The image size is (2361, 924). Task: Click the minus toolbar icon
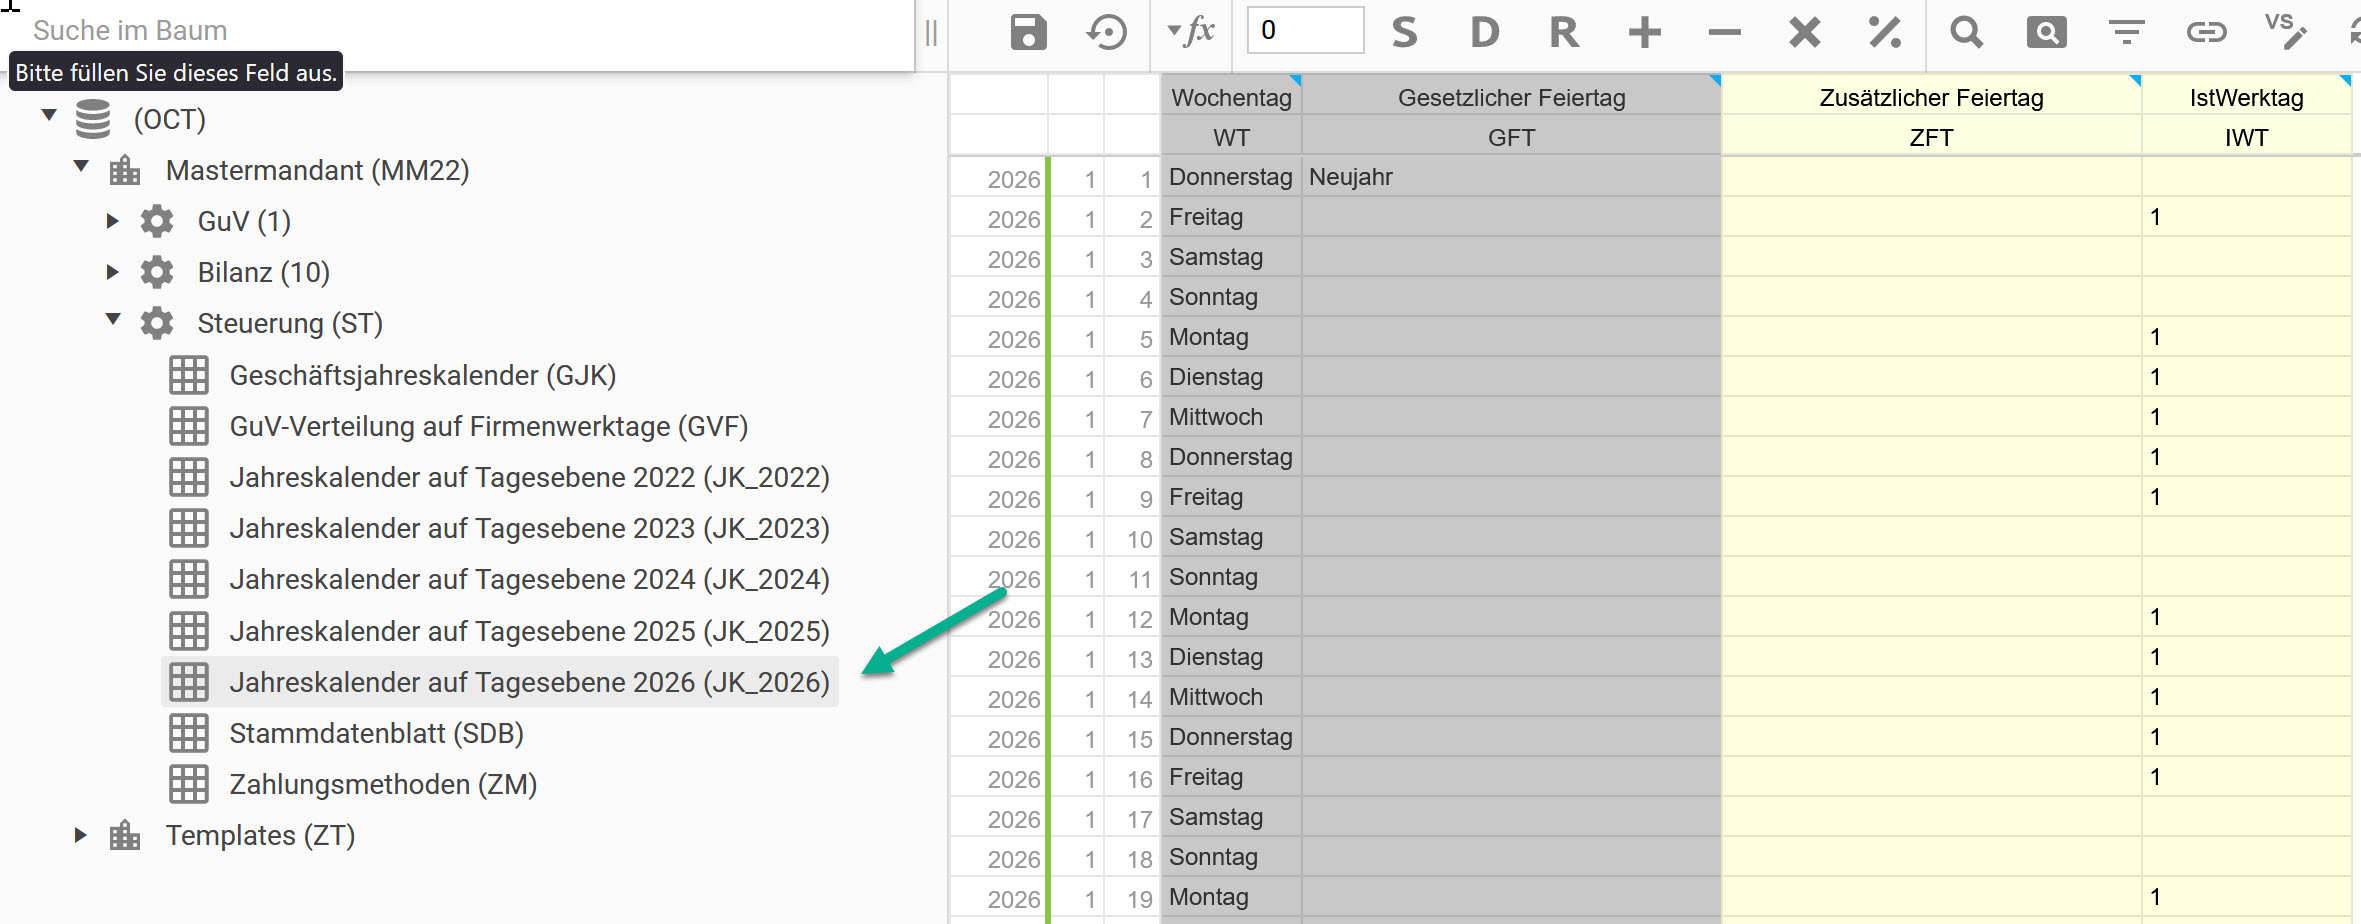point(1724,32)
